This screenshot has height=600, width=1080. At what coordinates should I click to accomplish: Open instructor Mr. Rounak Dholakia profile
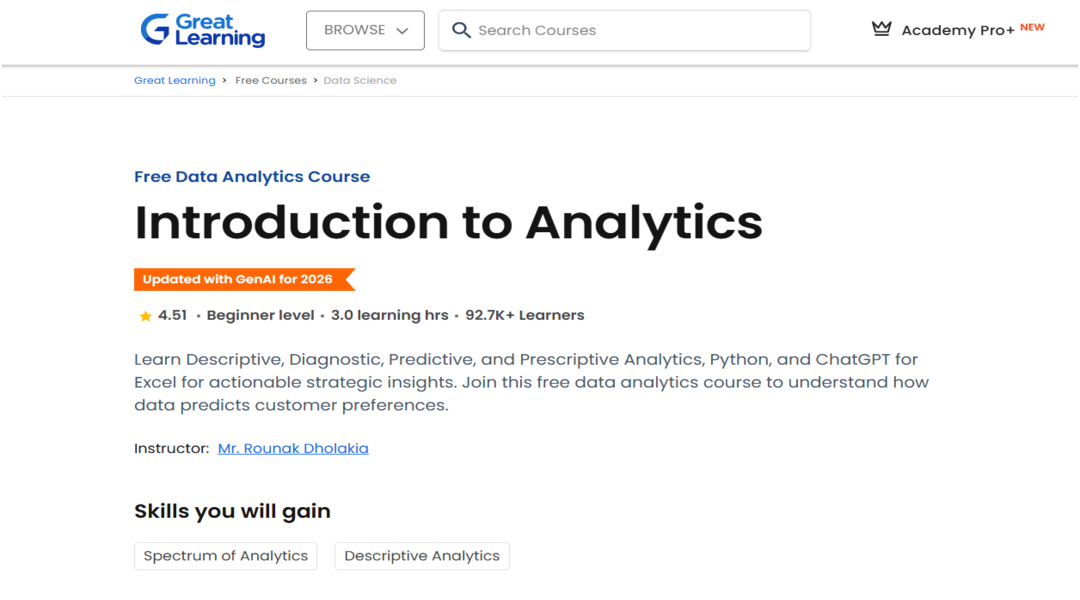(x=293, y=448)
